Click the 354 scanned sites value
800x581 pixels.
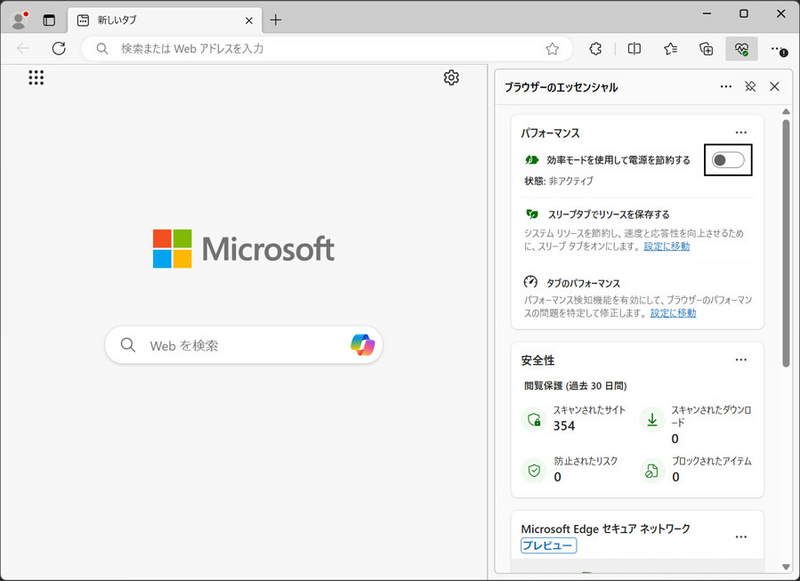click(x=564, y=426)
